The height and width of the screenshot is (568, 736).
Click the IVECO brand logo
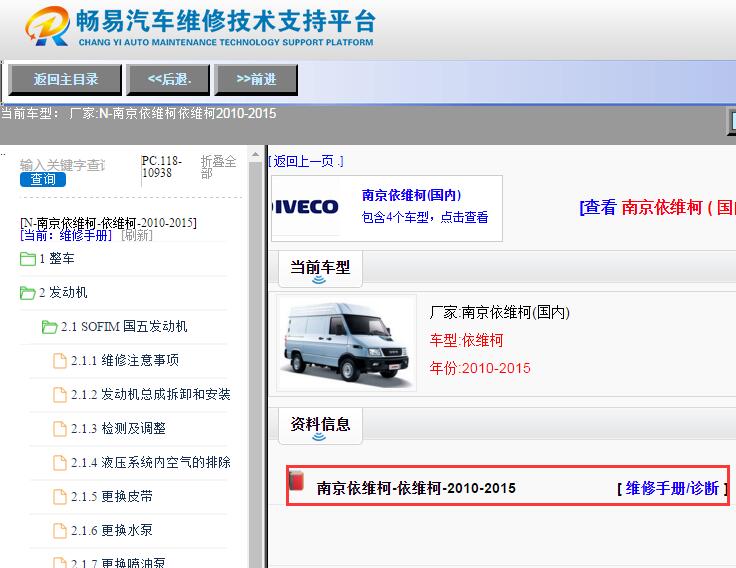point(306,207)
